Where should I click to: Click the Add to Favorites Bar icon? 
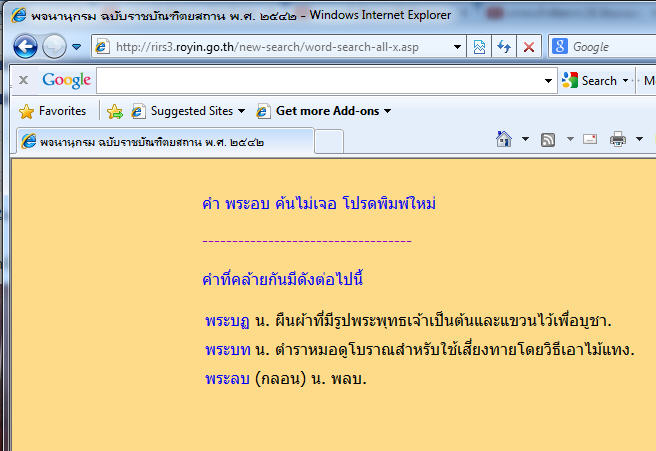coord(115,111)
